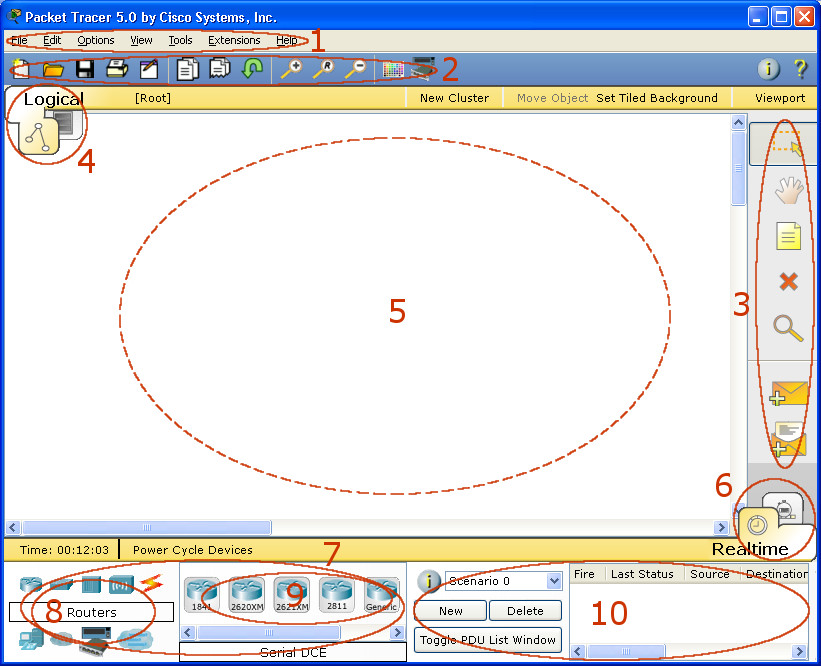821x666 pixels.
Task: Click the Zoom Reset magnifier icon
Action: pos(324,69)
